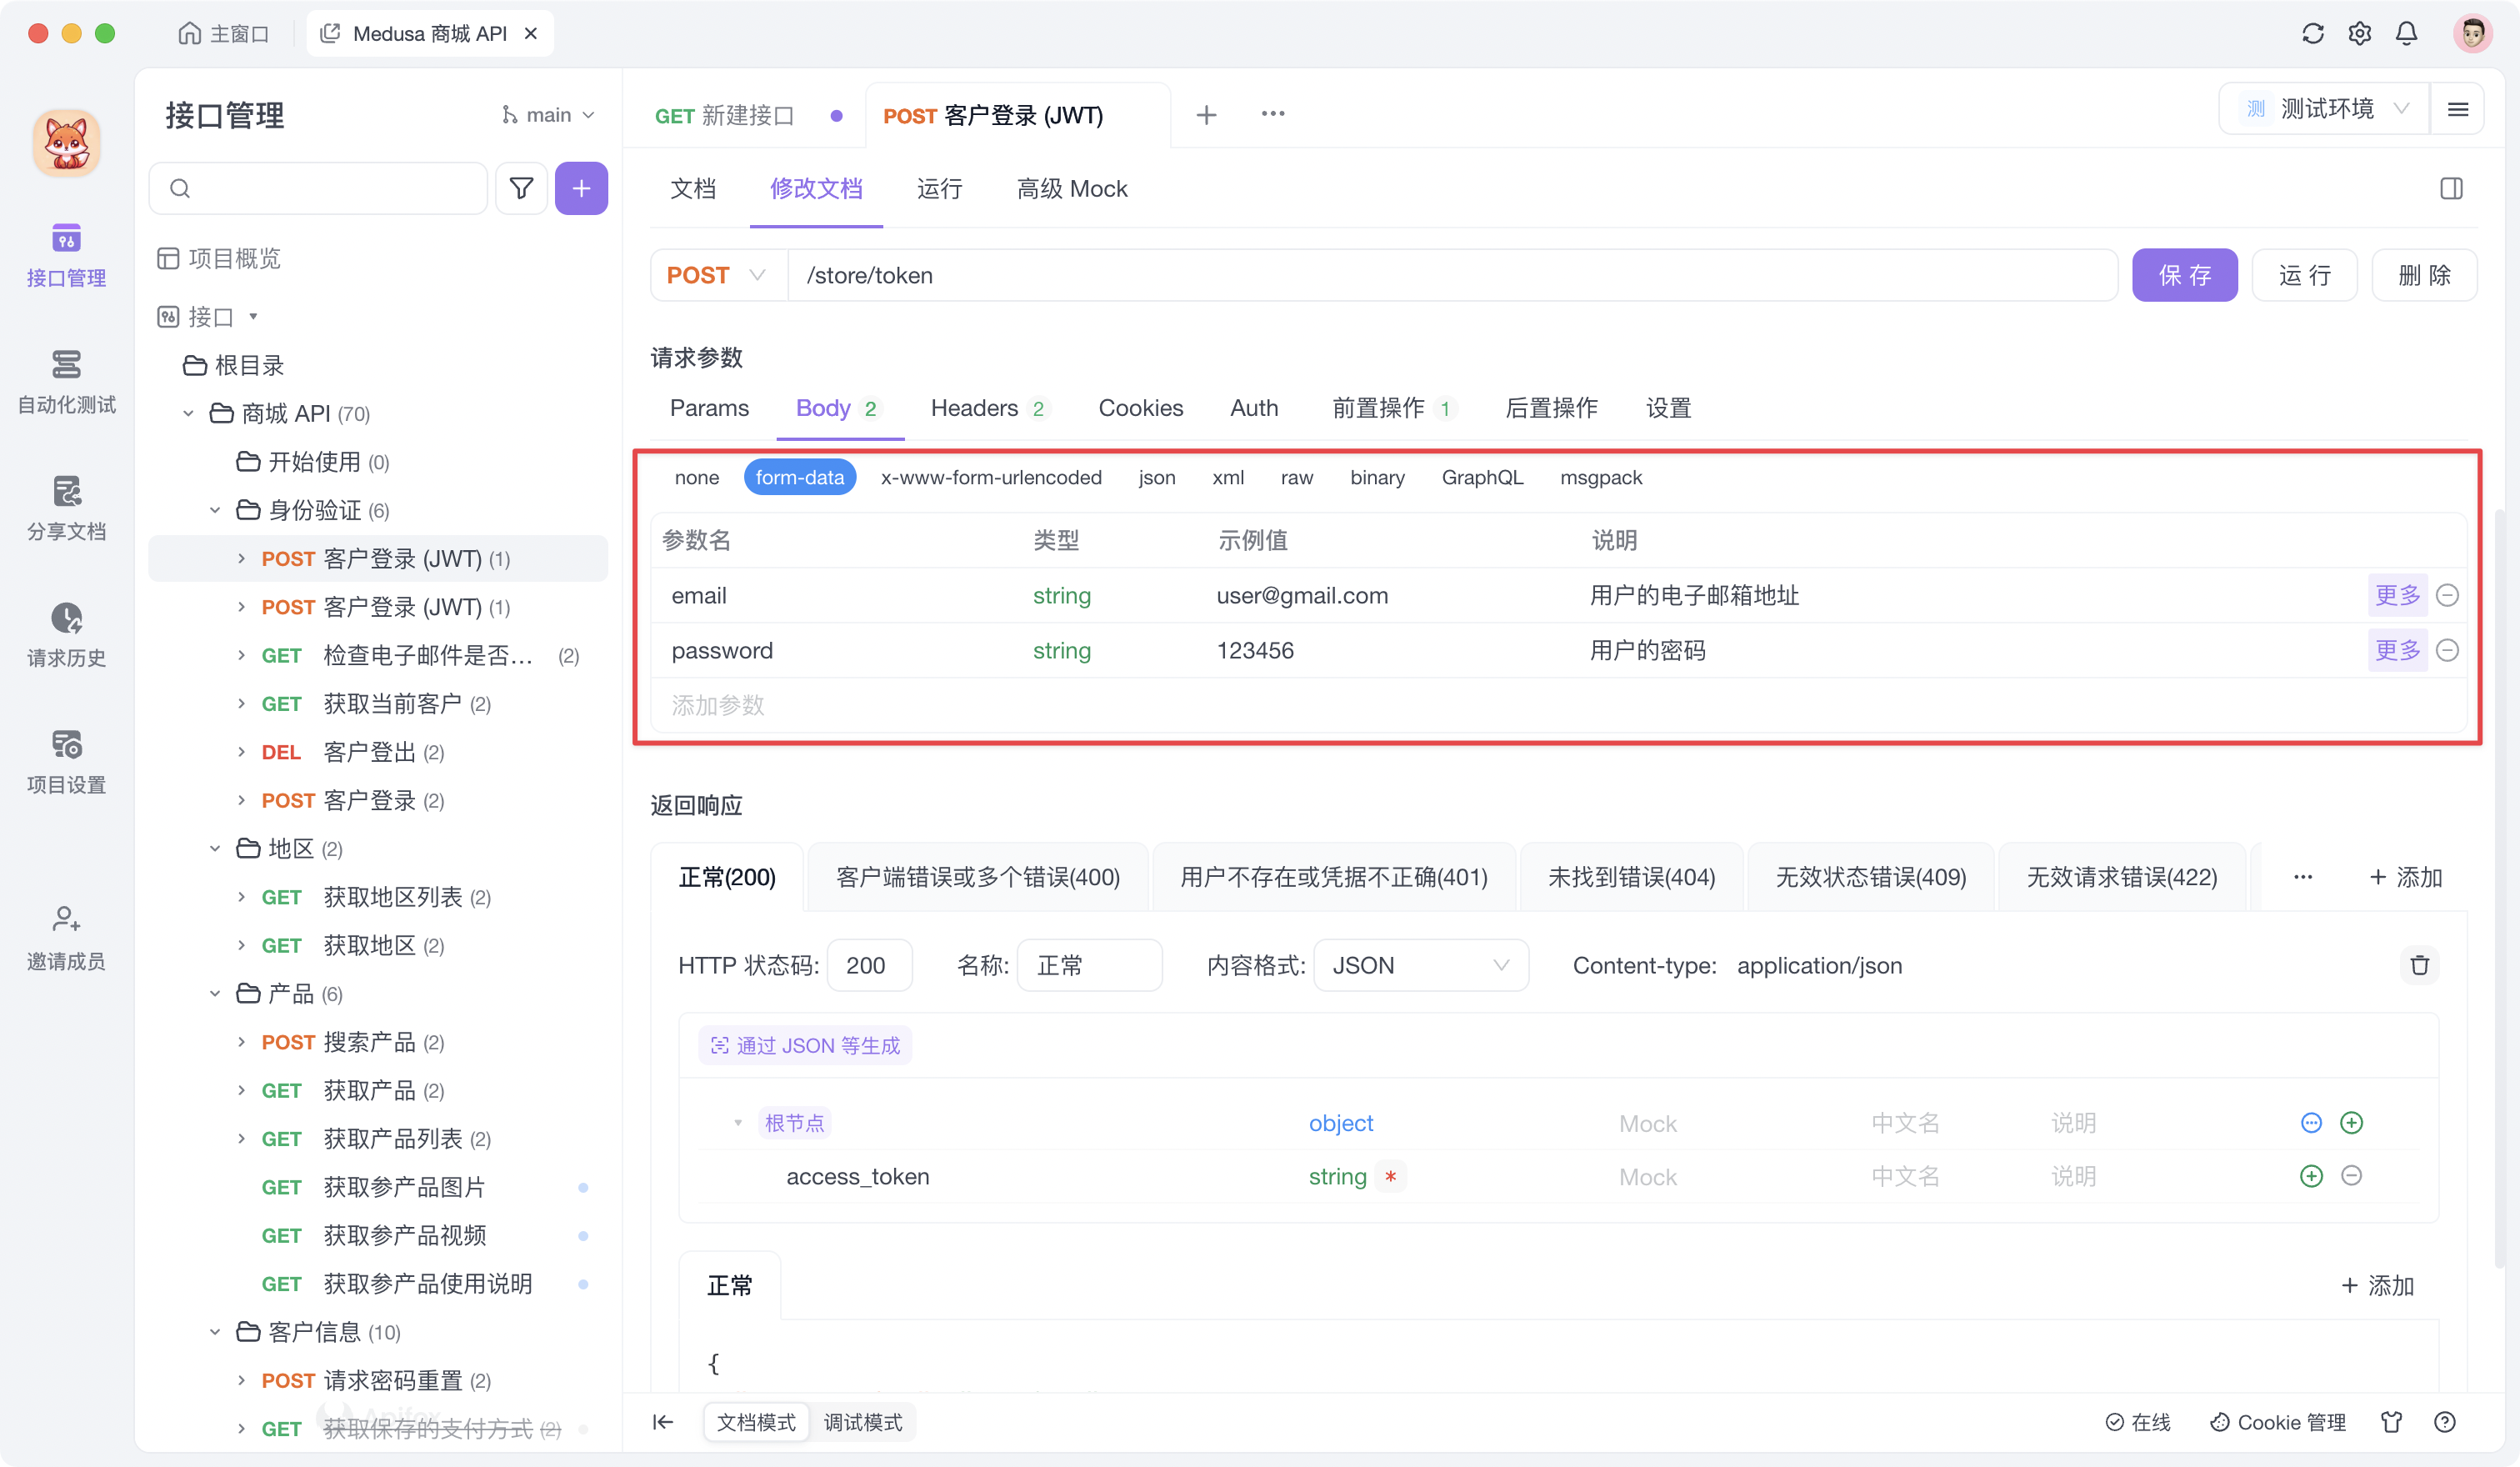Click 通过 JSON 等生成 link

point(805,1045)
